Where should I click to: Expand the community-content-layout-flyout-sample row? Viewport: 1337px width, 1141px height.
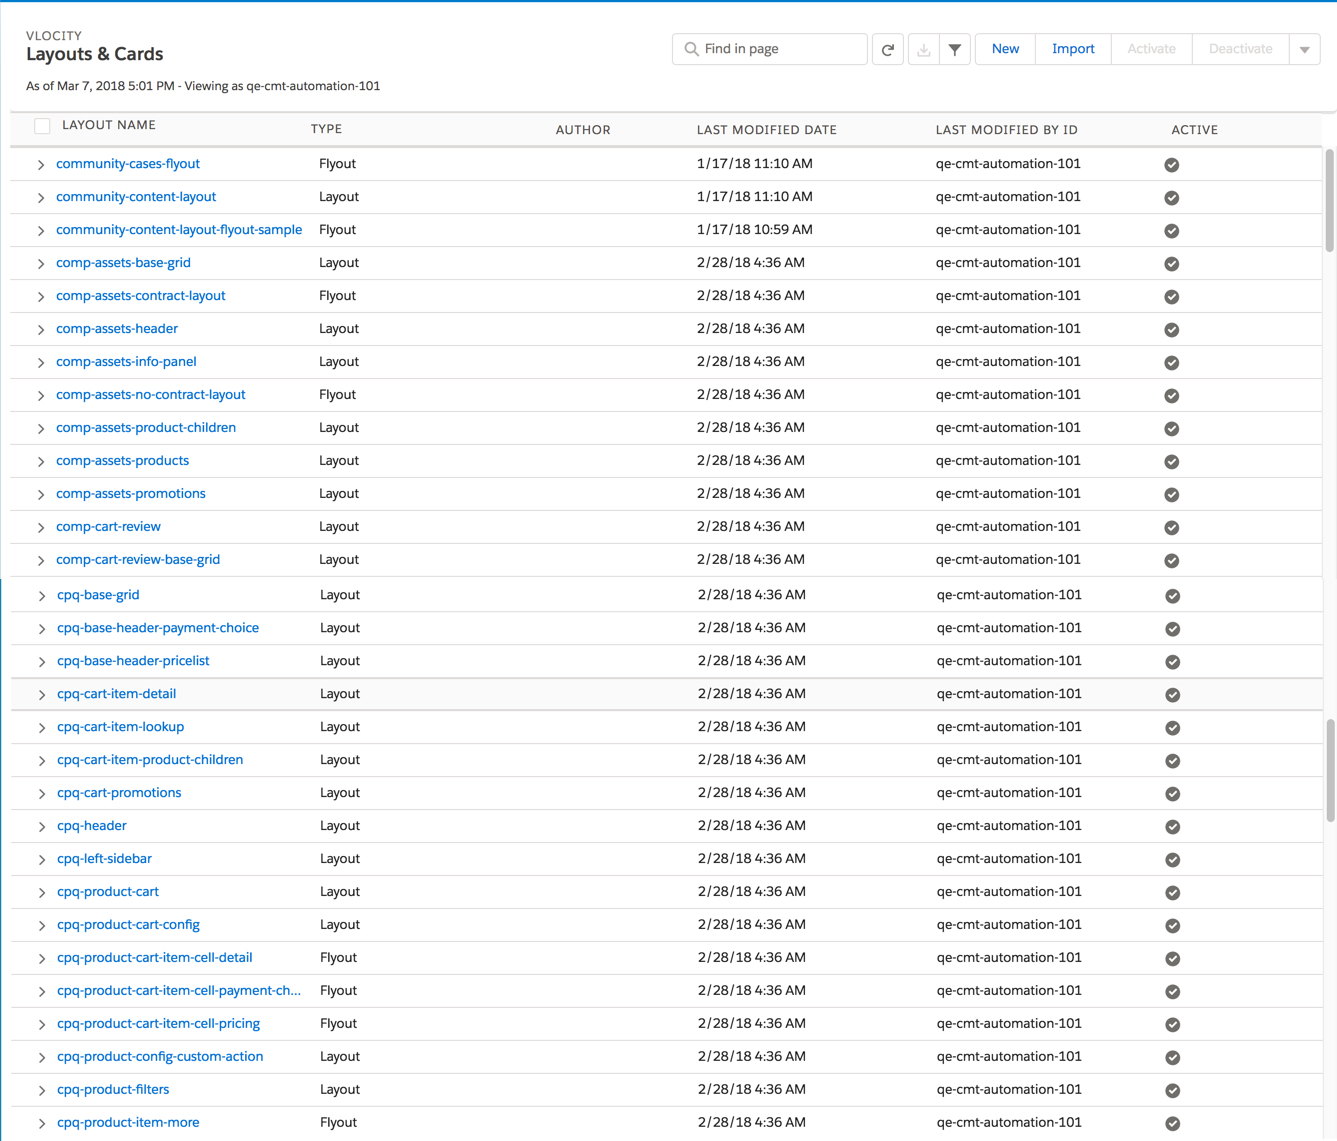point(41,231)
